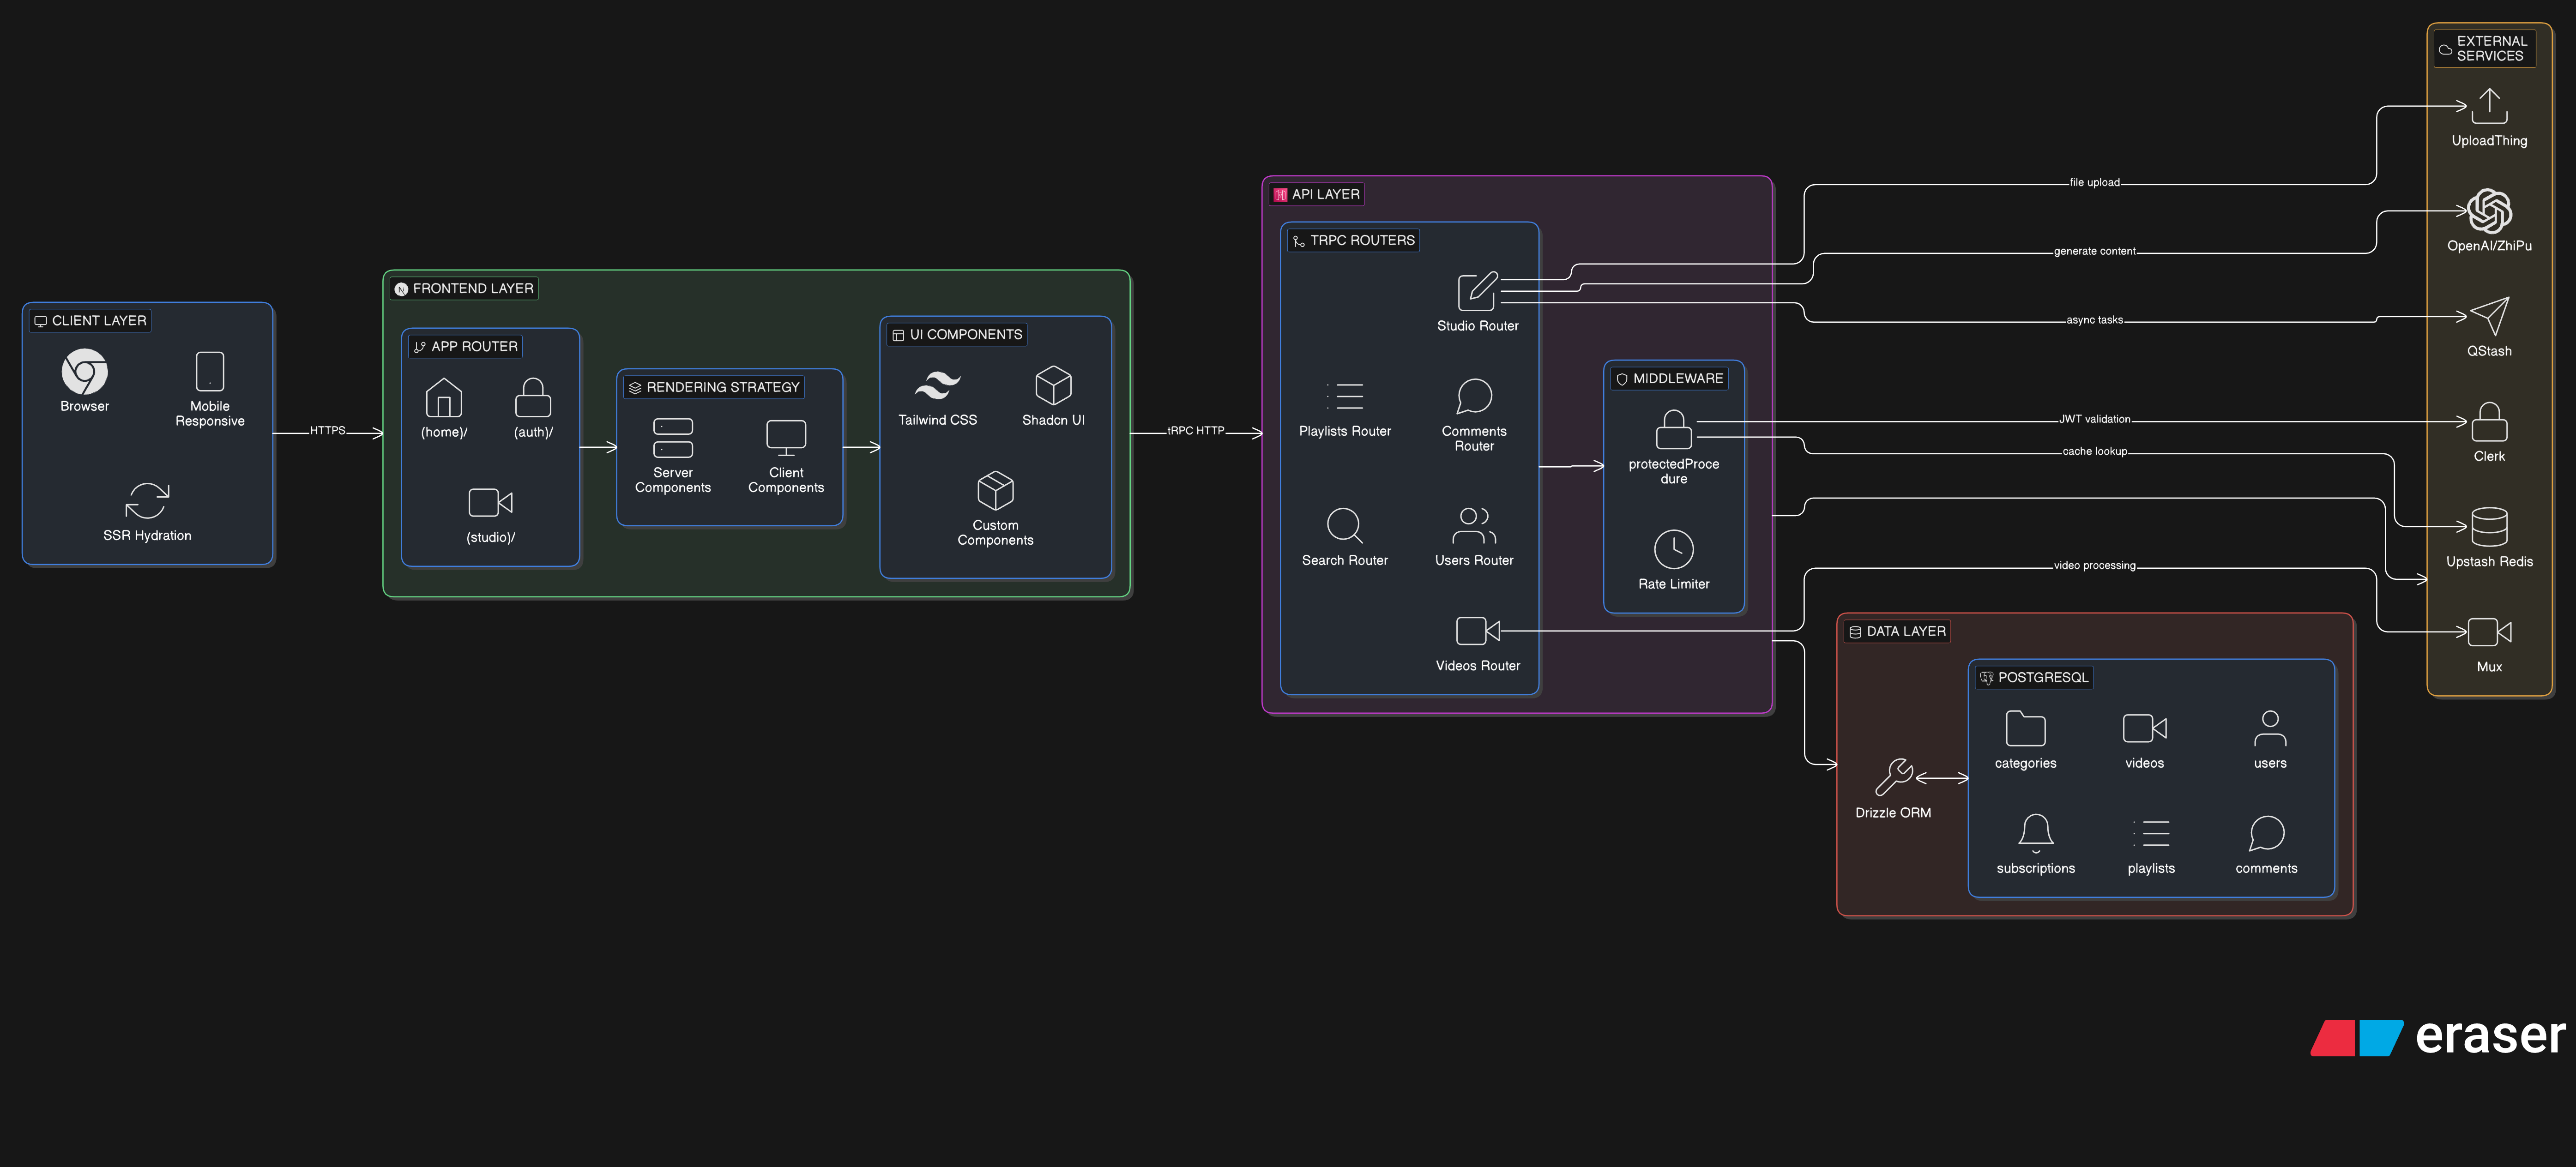The height and width of the screenshot is (1167, 2576).
Task: Select the (home)/ house icon
Action: [444, 397]
